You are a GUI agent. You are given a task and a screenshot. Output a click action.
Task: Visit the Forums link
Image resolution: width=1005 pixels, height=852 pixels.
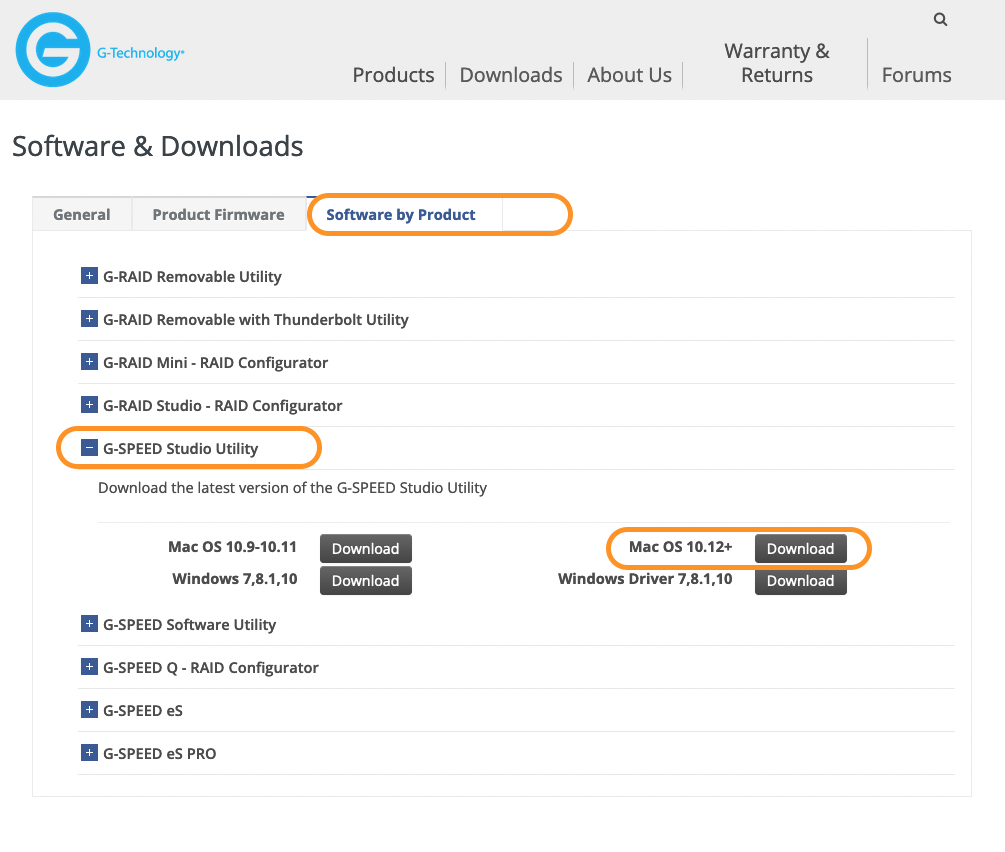(917, 75)
